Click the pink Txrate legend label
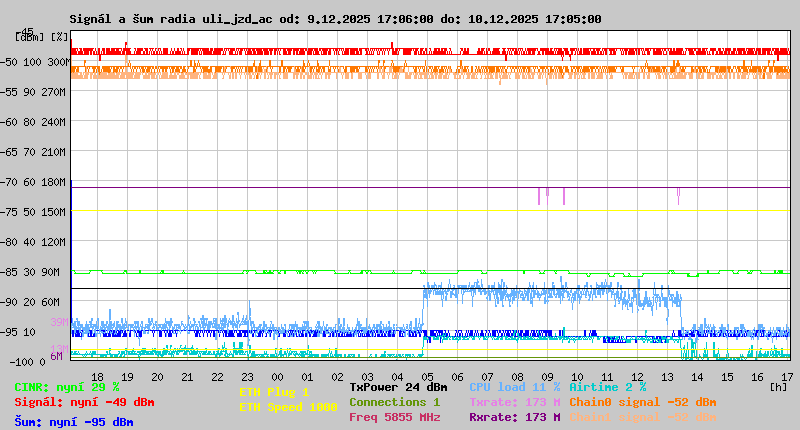 (x=515, y=402)
